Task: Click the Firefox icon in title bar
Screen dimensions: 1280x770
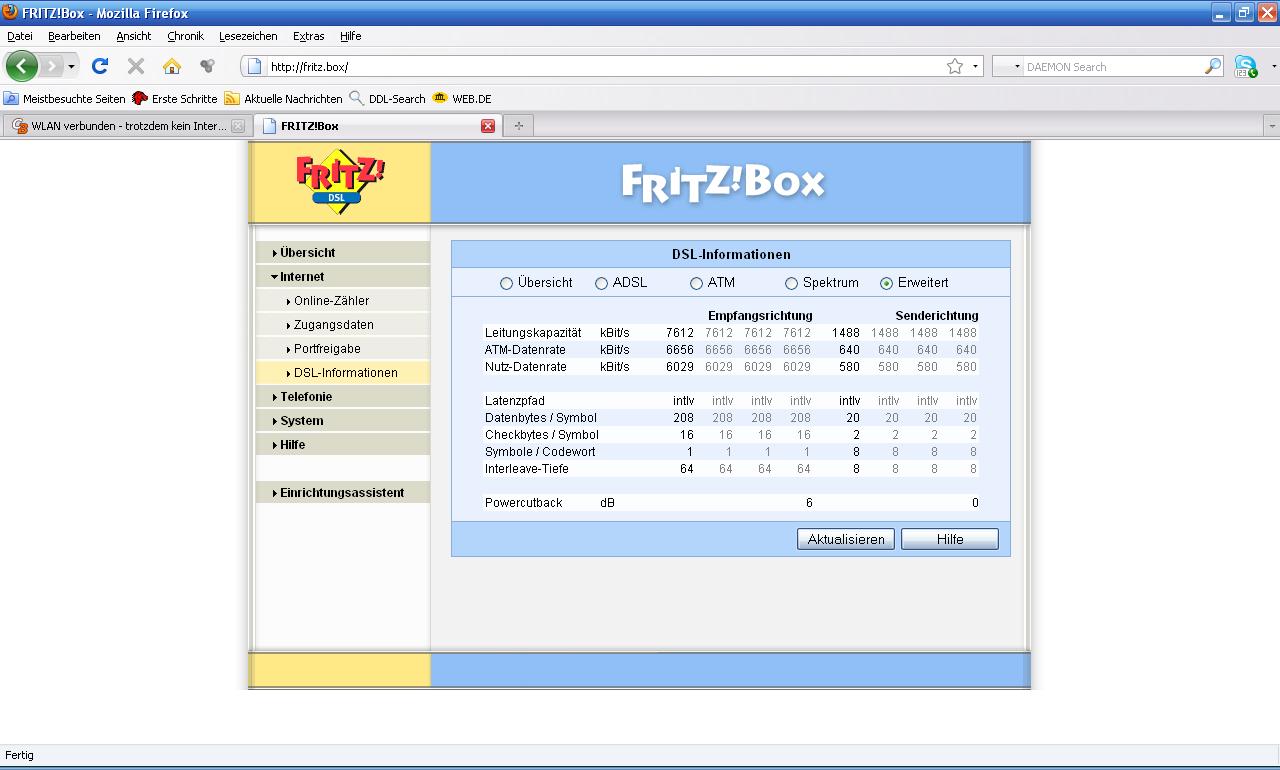Action: tap(10, 13)
